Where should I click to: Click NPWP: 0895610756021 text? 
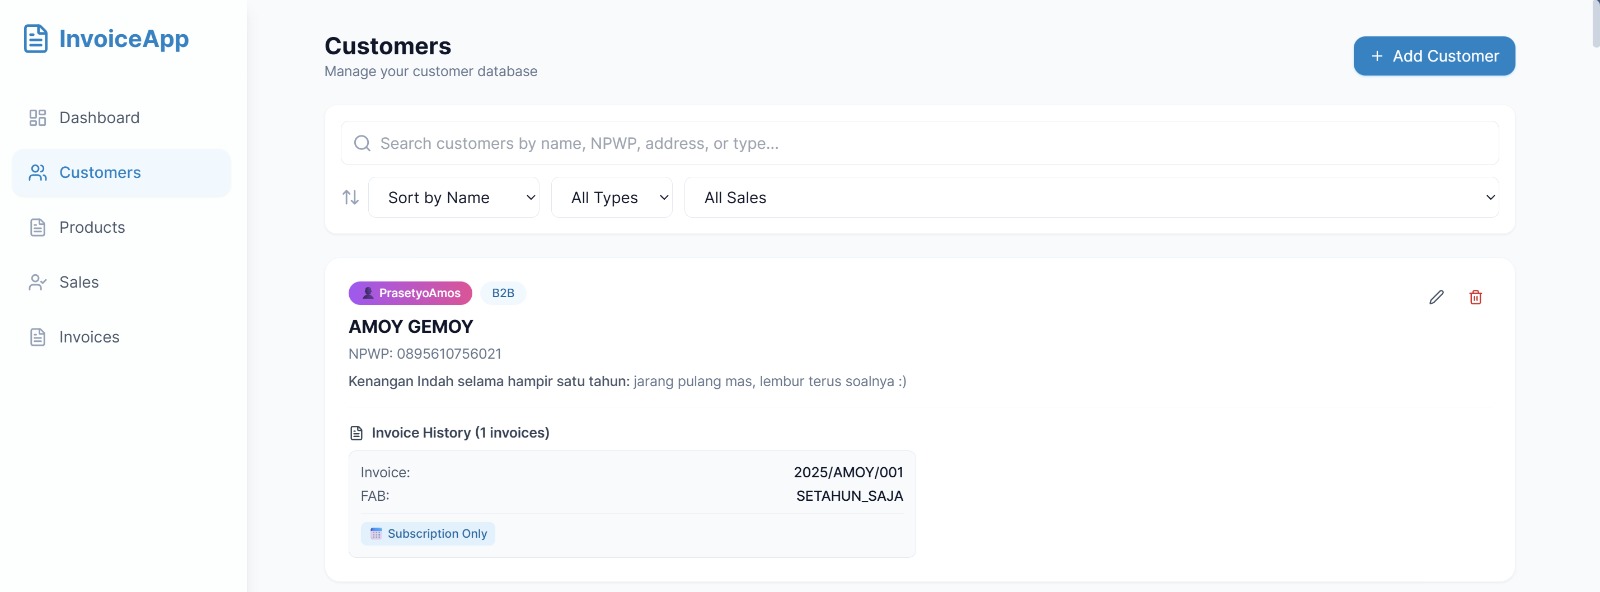click(x=425, y=354)
